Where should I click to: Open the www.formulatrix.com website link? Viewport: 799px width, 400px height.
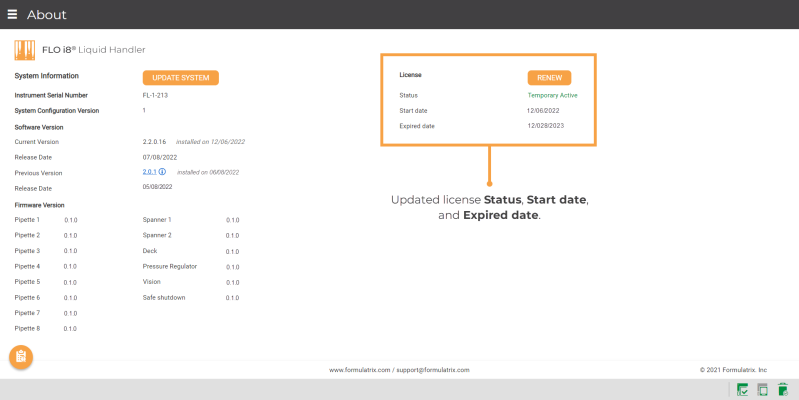pos(359,369)
